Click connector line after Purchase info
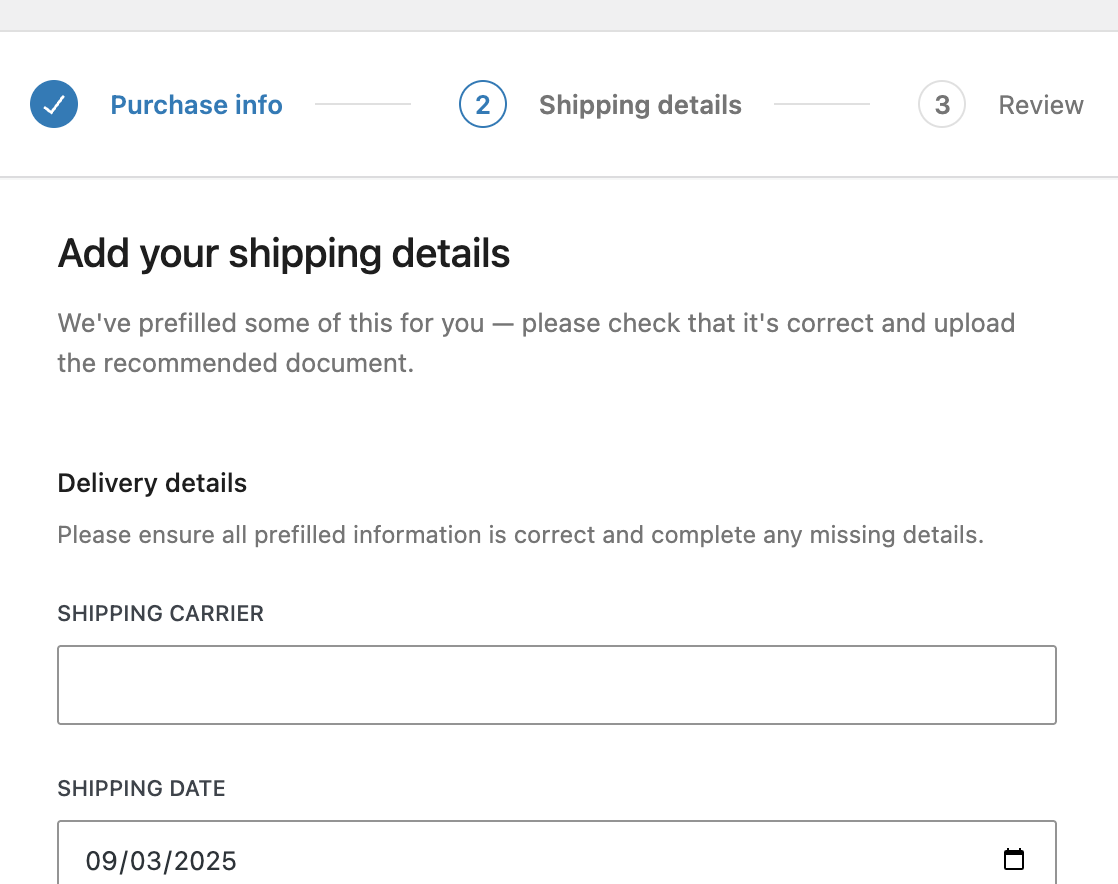Screen dimensions: 1118x884 tap(363, 104)
